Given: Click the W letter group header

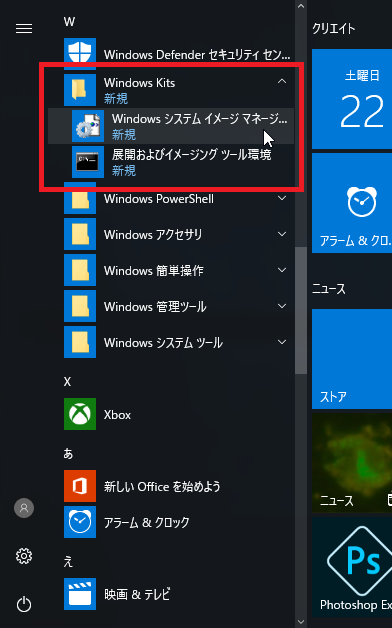Looking at the screenshot, I should tap(69, 22).
